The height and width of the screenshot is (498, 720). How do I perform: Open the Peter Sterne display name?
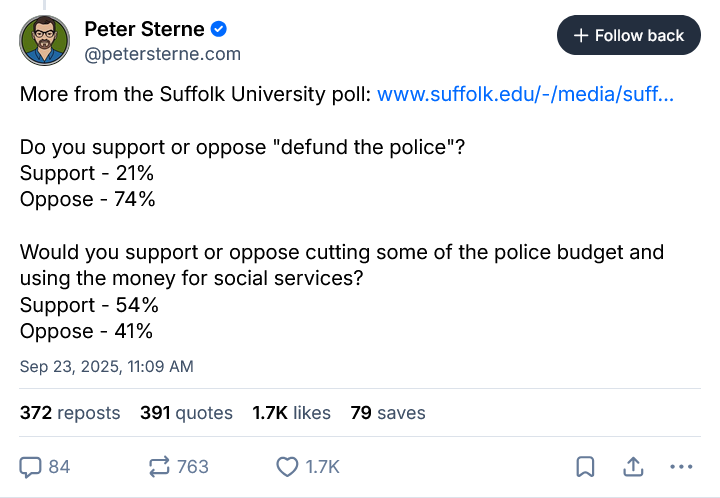(x=143, y=29)
